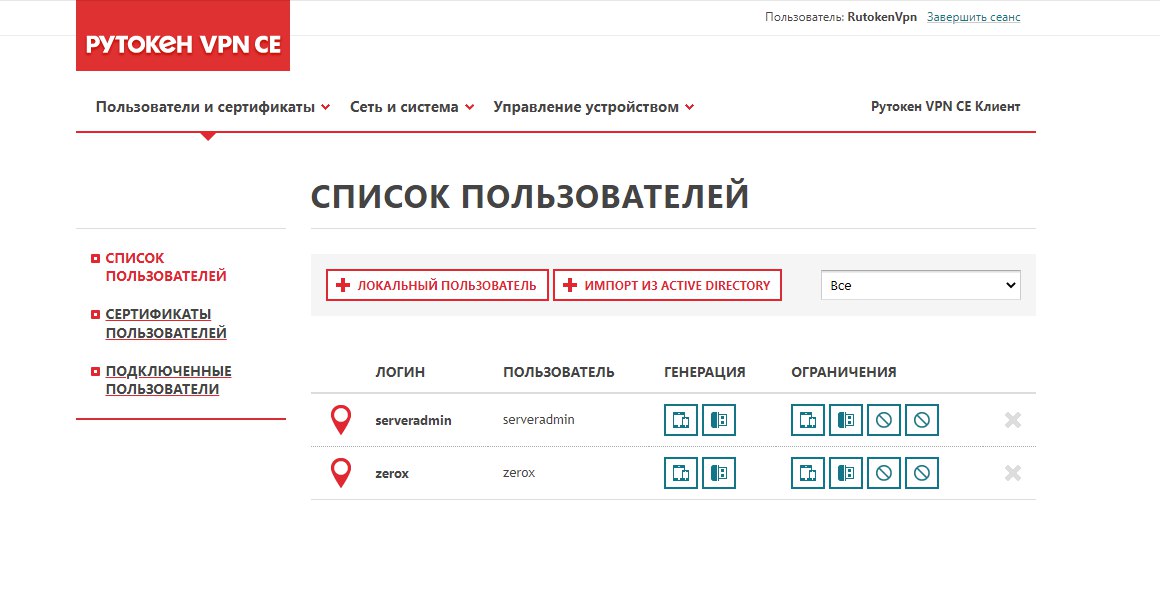Open the Все user filter dropdown
The image size is (1160, 603).
[x=920, y=286]
